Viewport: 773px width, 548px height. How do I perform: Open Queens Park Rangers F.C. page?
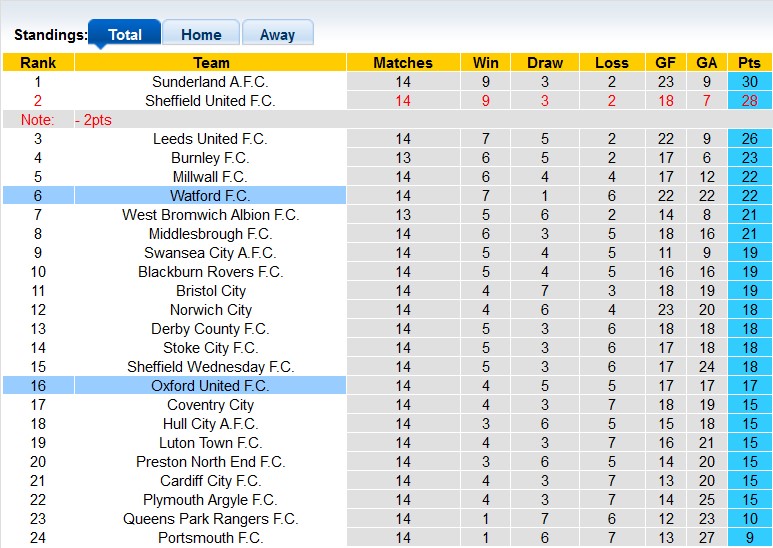tap(210, 519)
